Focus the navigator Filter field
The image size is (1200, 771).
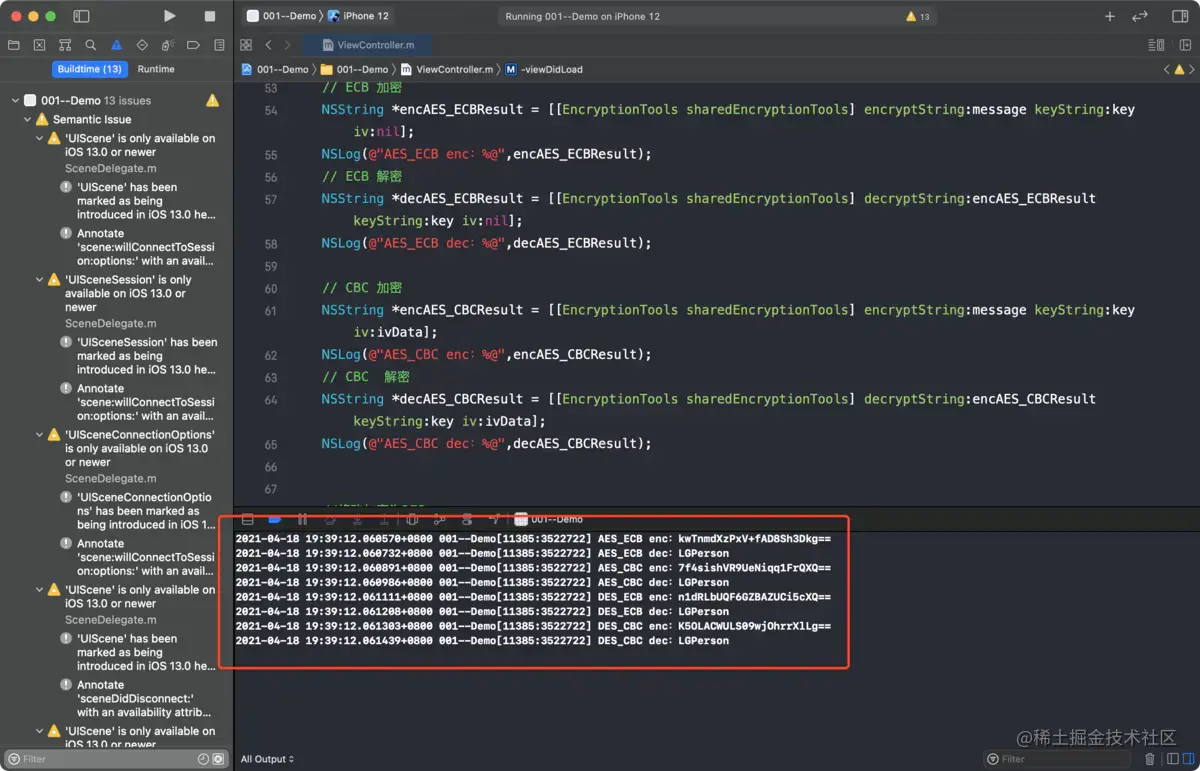point(115,759)
